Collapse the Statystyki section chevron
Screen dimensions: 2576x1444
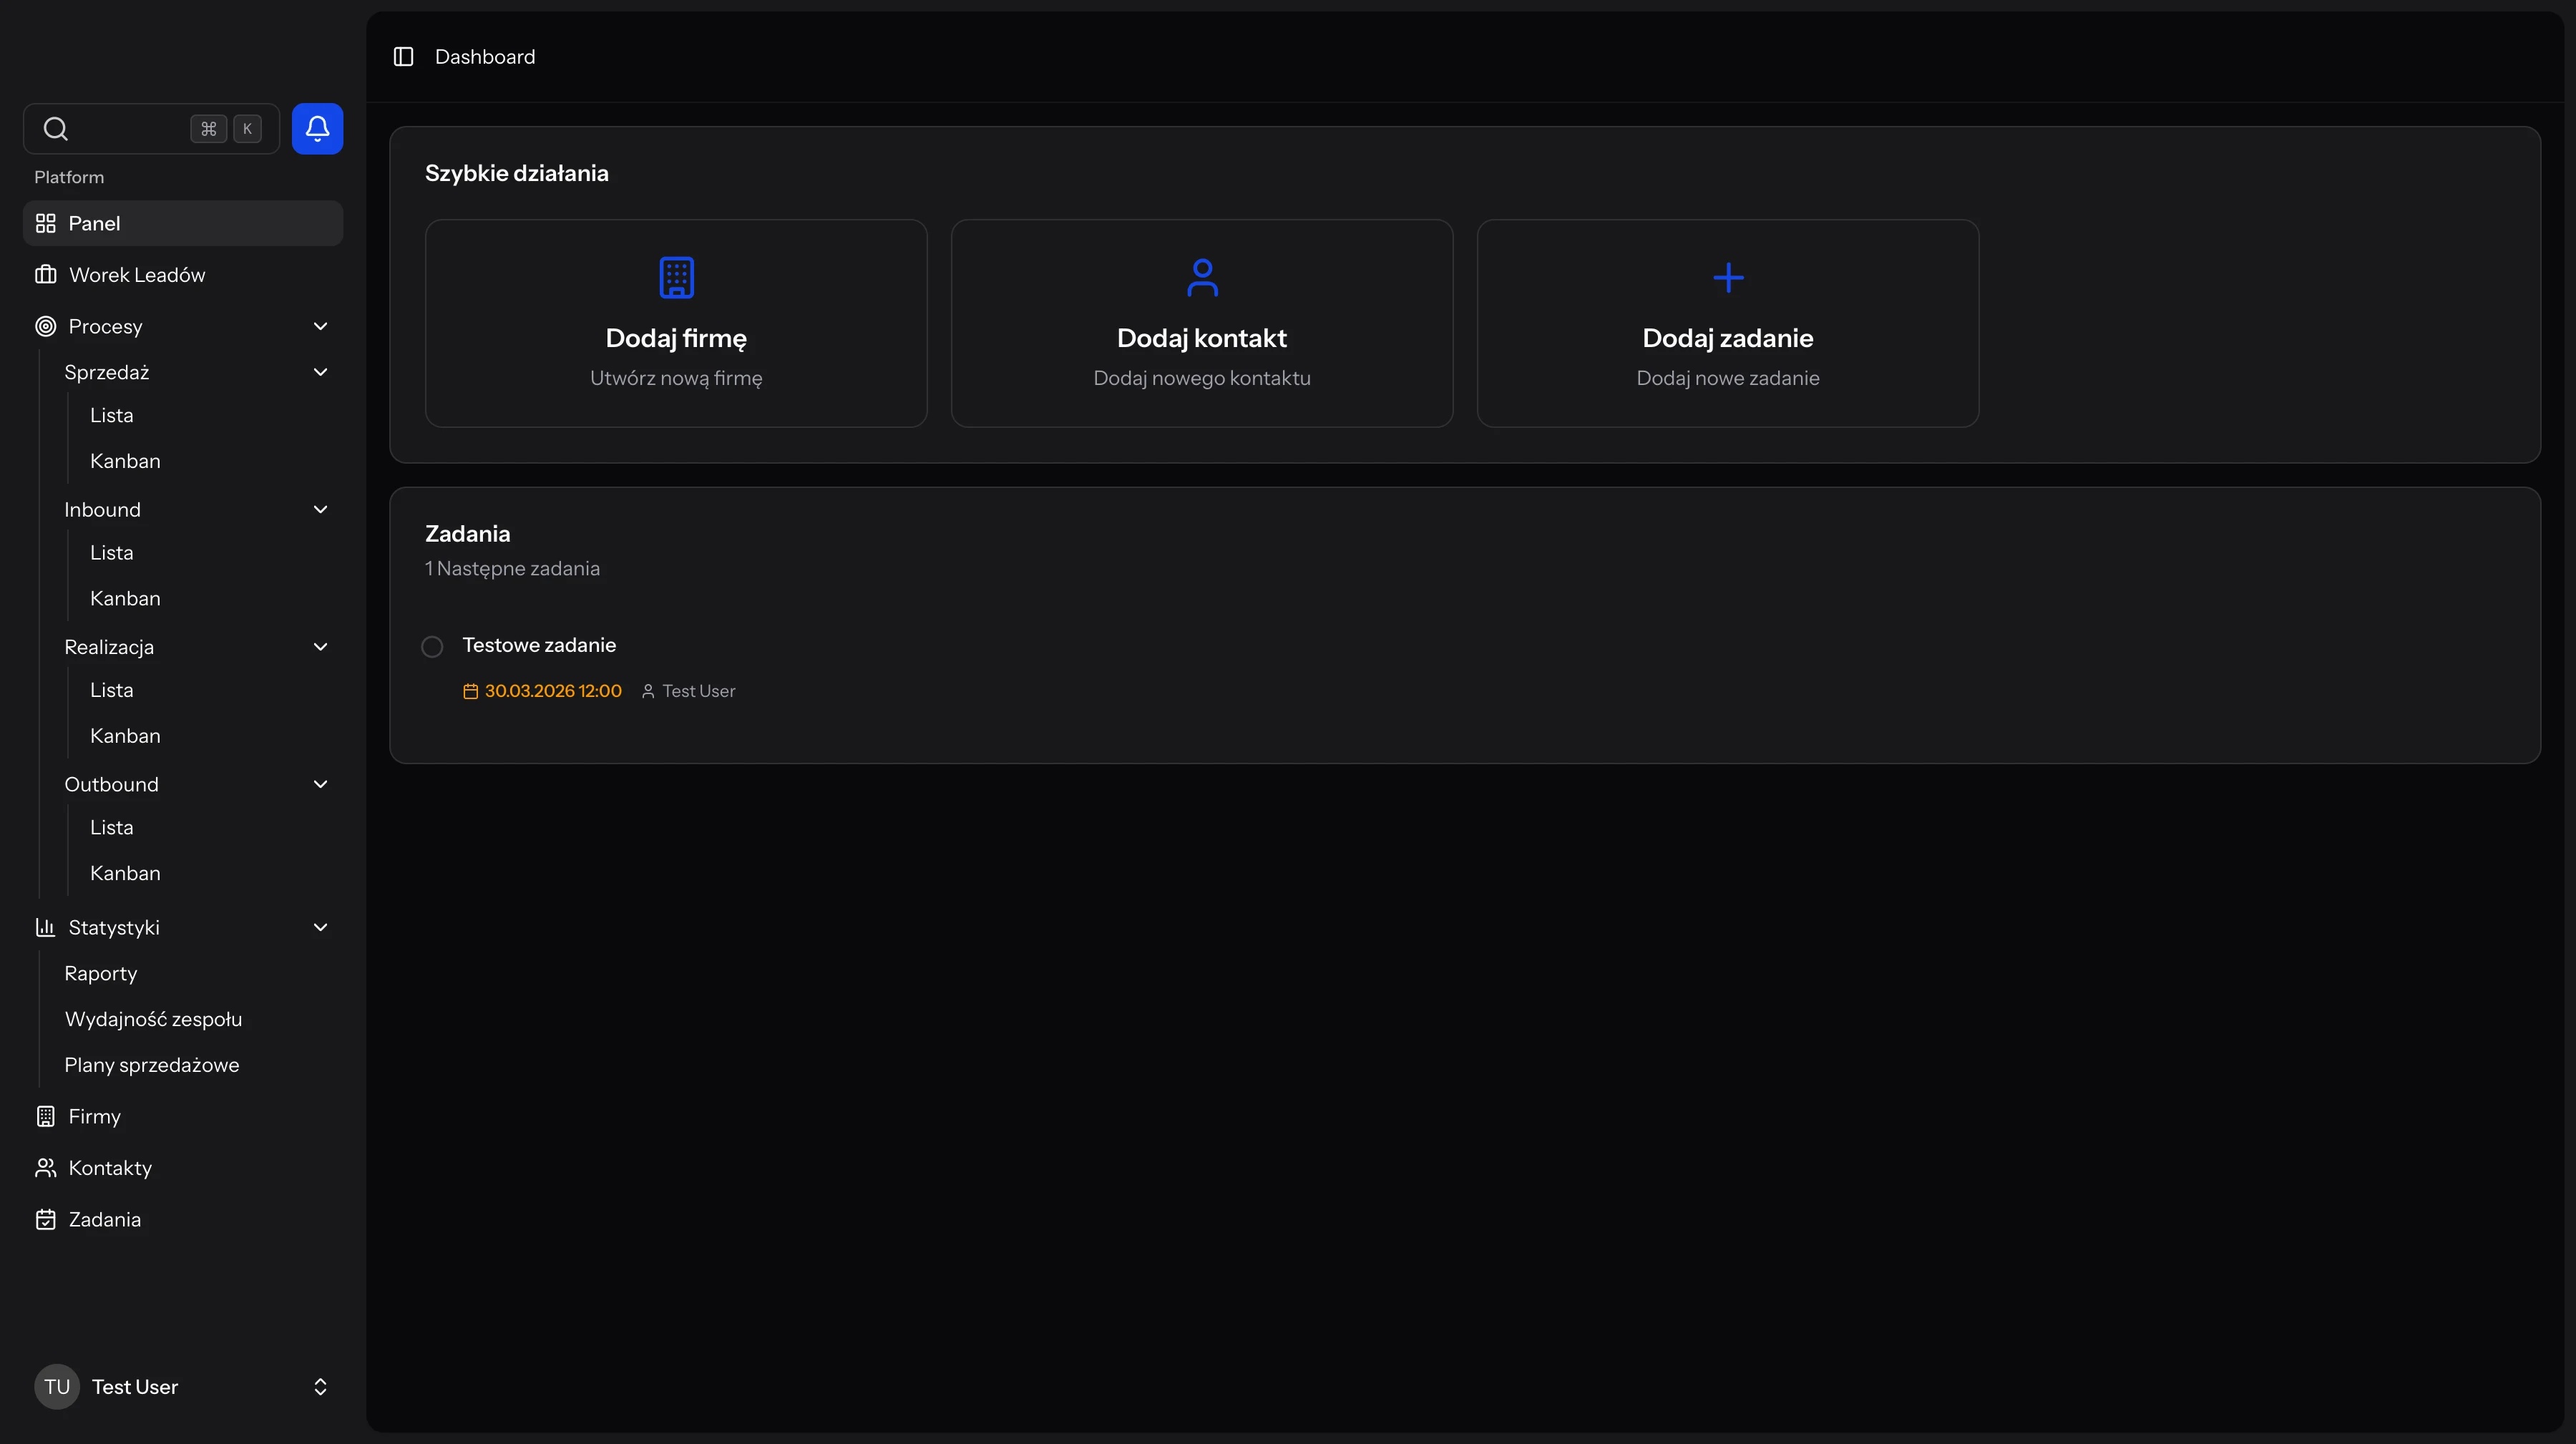click(x=320, y=927)
